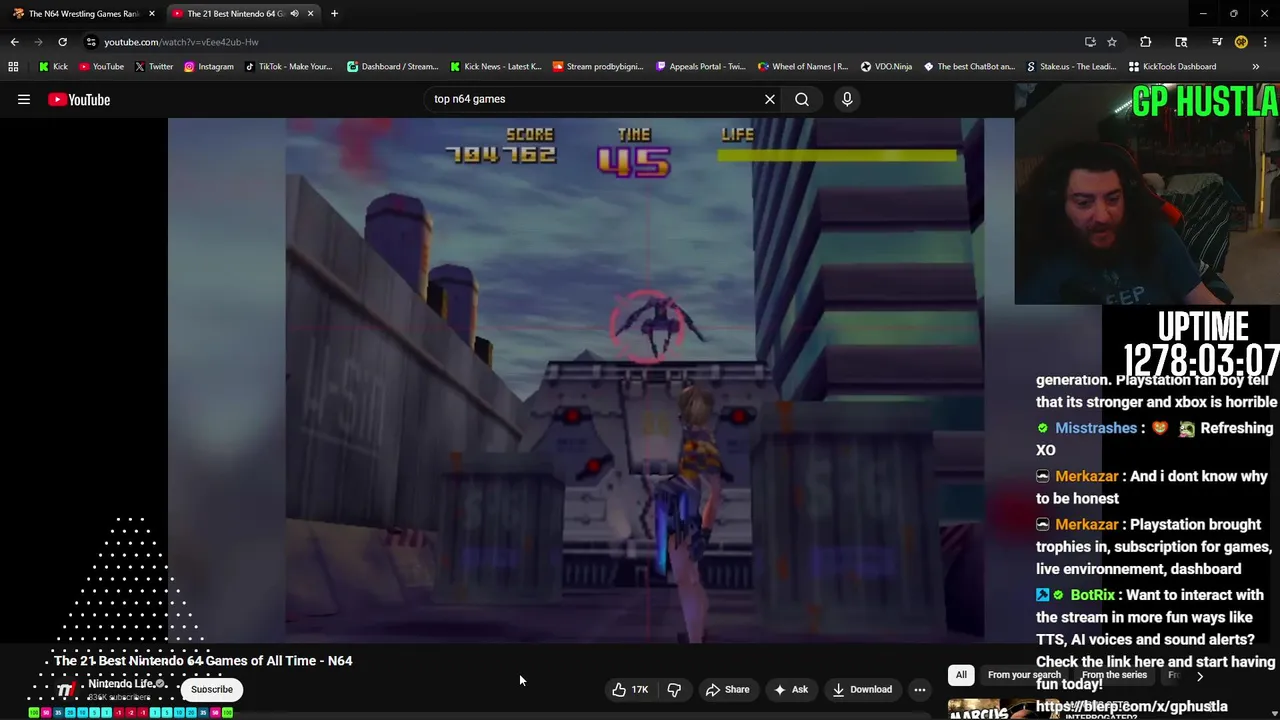
Task: Open VDO.Ninja bookmark
Action: click(x=886, y=67)
